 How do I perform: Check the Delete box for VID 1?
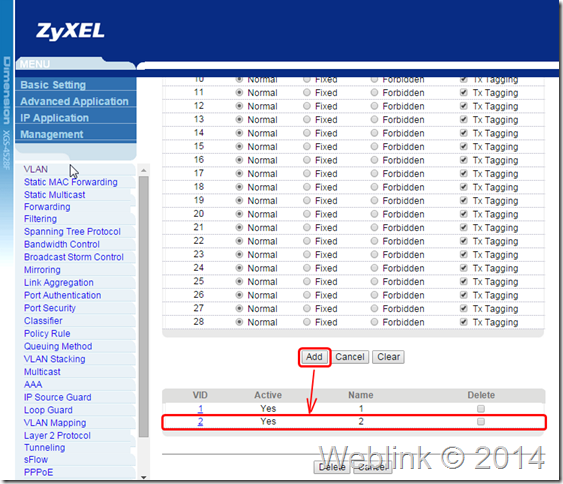click(x=481, y=409)
